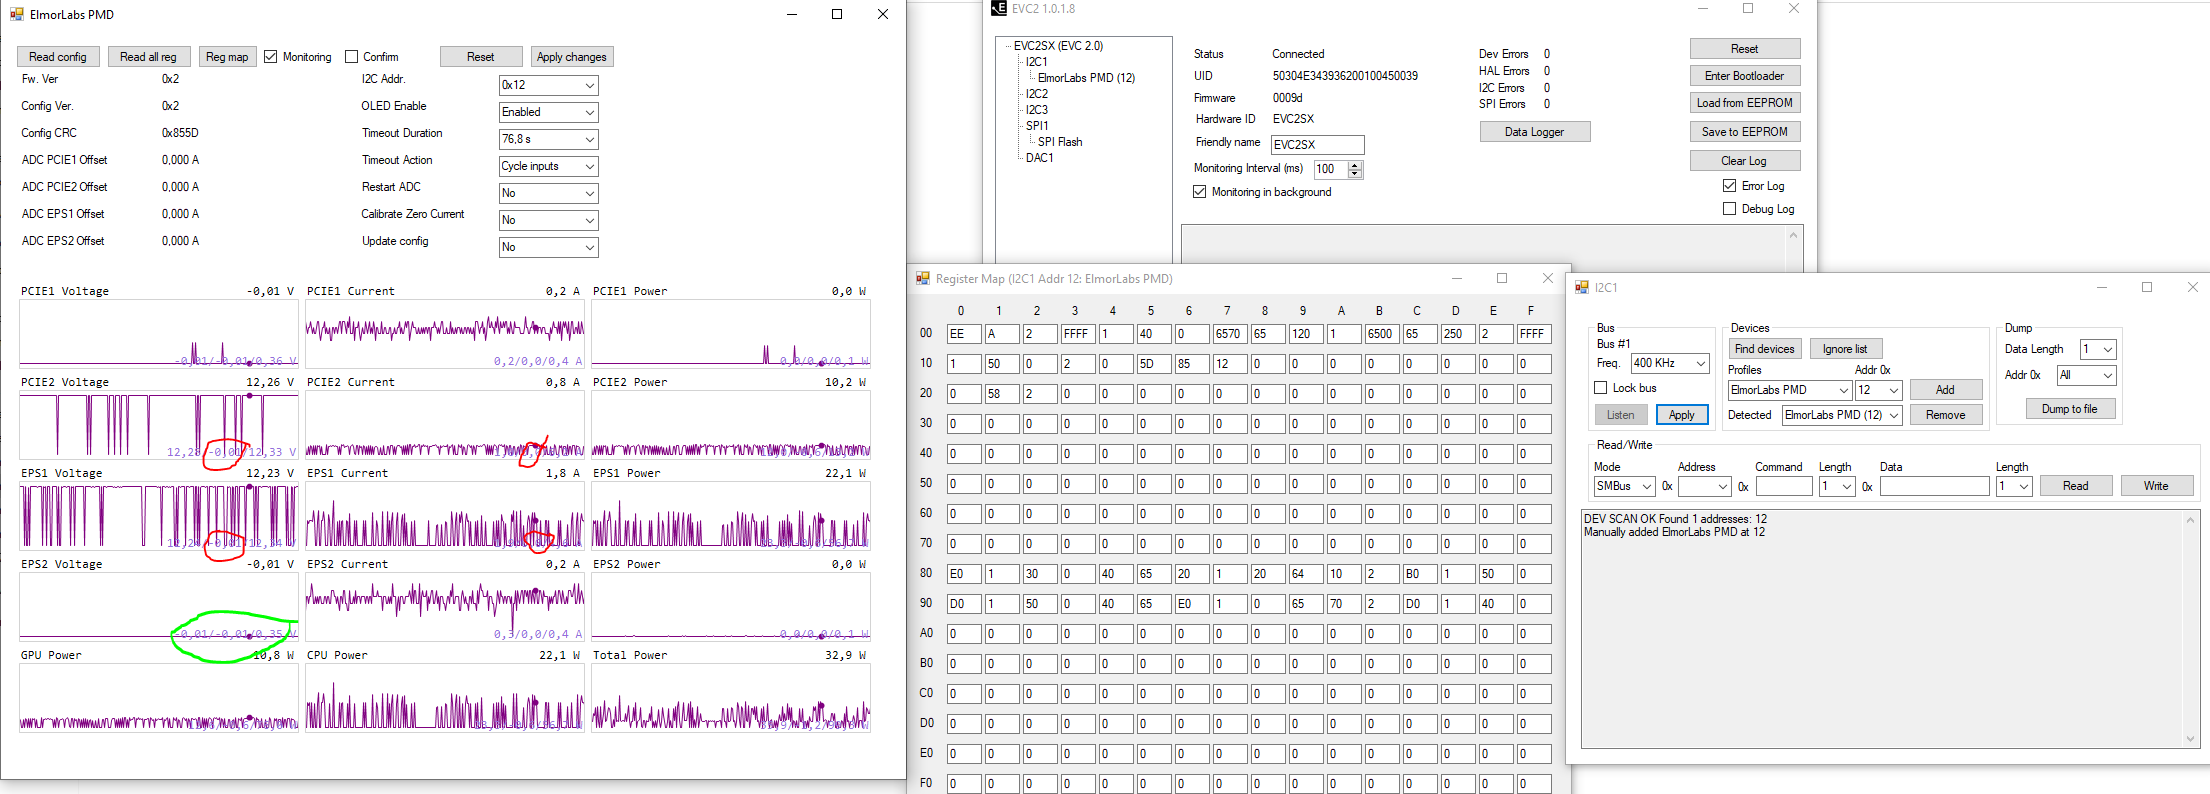The height and width of the screenshot is (794, 2210).
Task: Check the Lock bus option
Action: (x=1601, y=388)
